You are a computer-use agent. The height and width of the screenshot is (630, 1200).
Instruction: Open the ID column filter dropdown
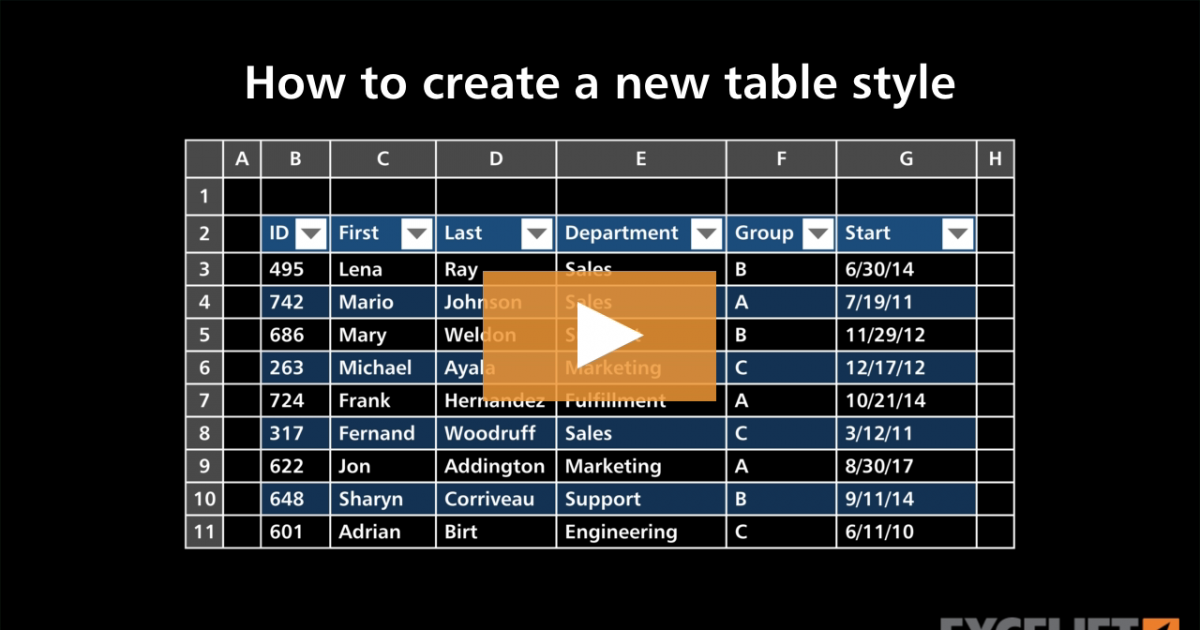pos(312,234)
